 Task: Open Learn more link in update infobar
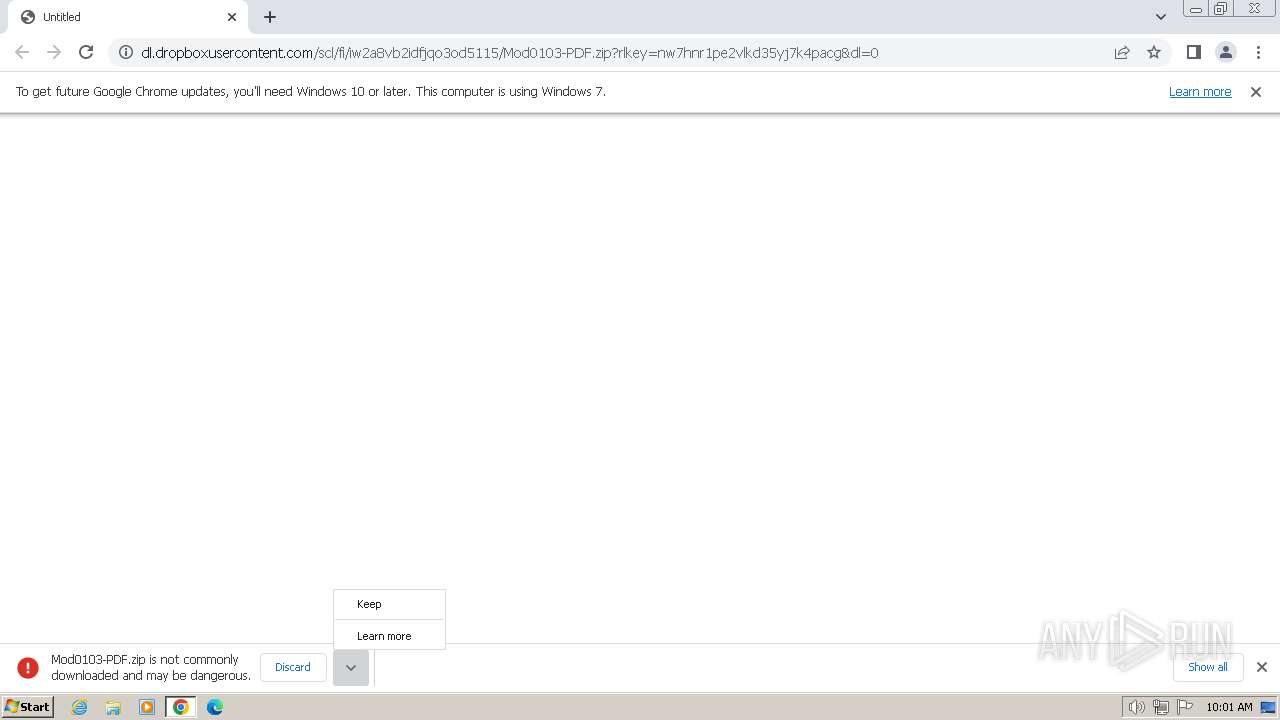tap(1200, 91)
